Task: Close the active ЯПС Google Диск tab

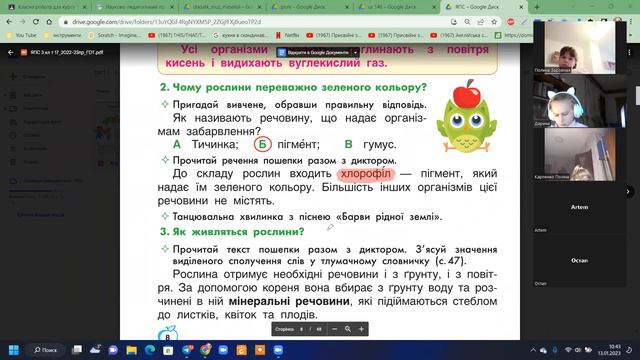Action: (x=521, y=7)
